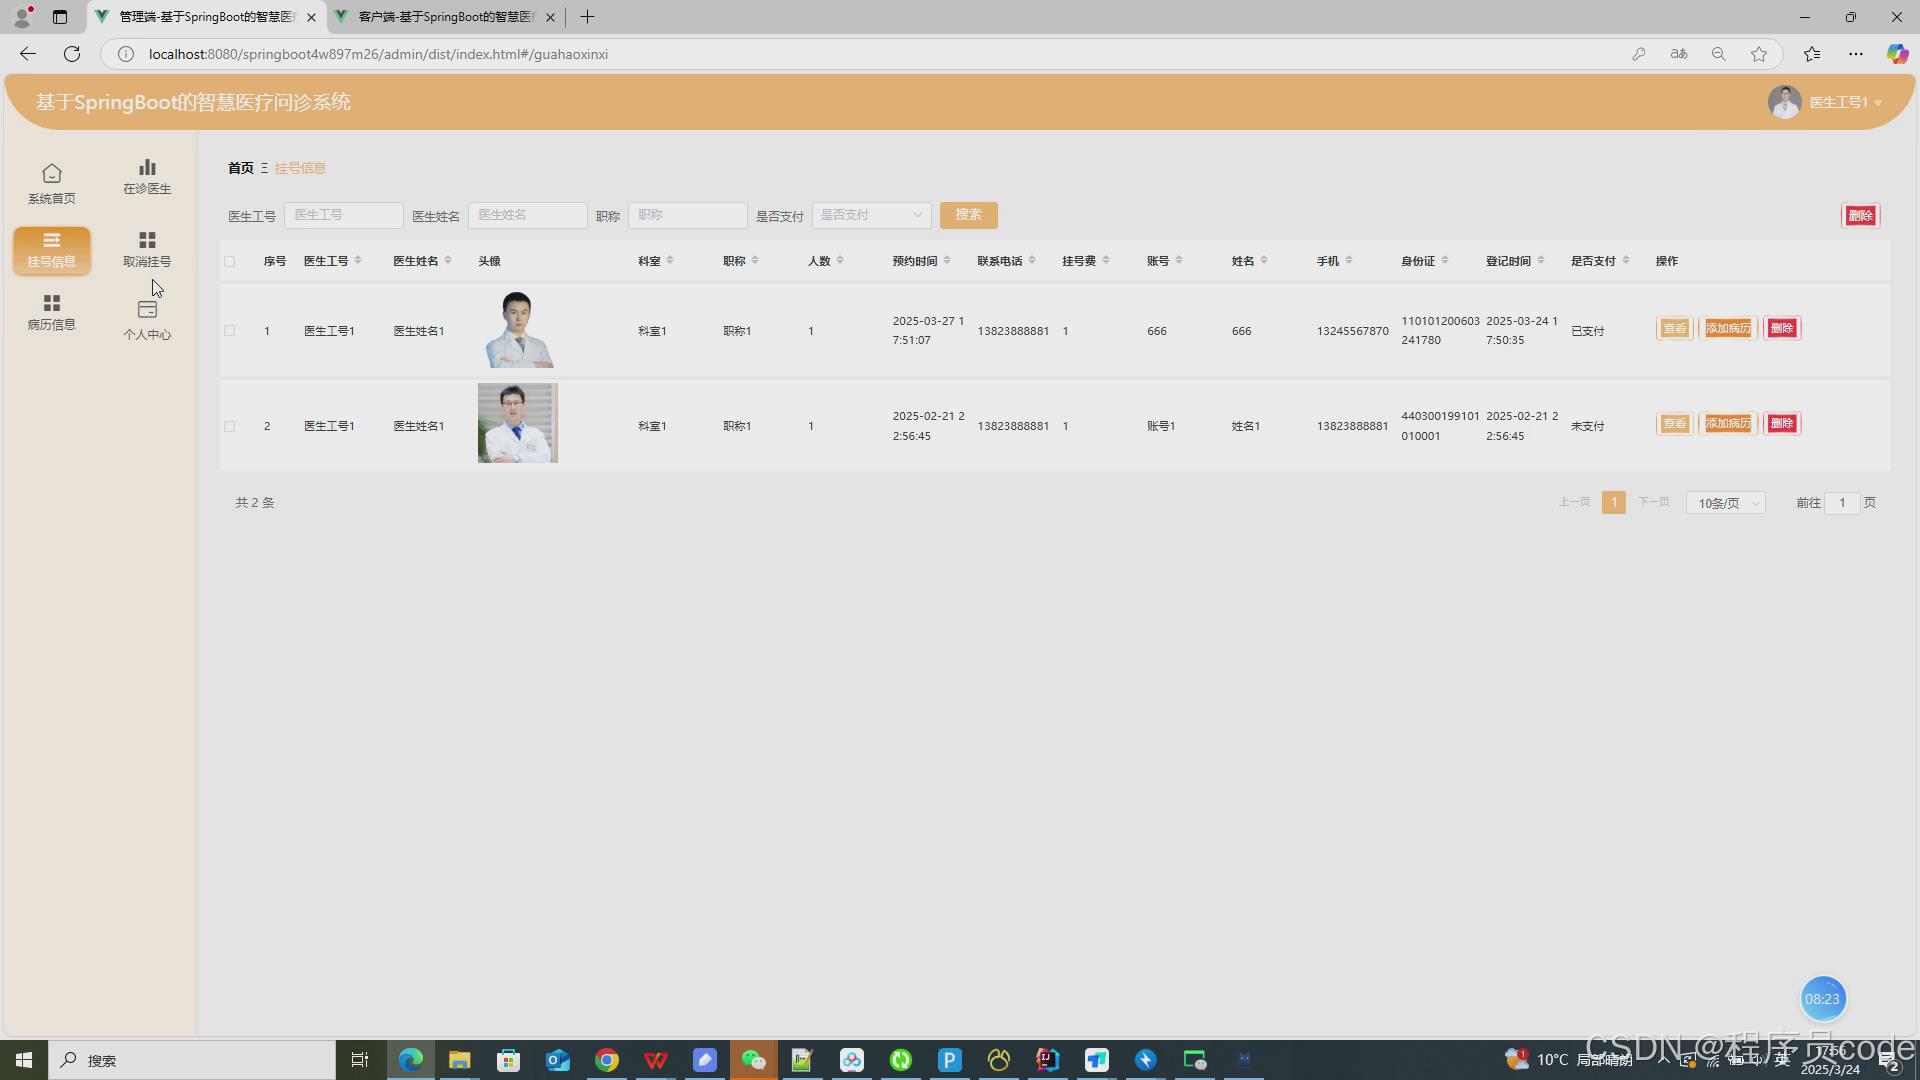
Task: Open 取消挂号 grid icon in sidebar
Action: click(147, 240)
